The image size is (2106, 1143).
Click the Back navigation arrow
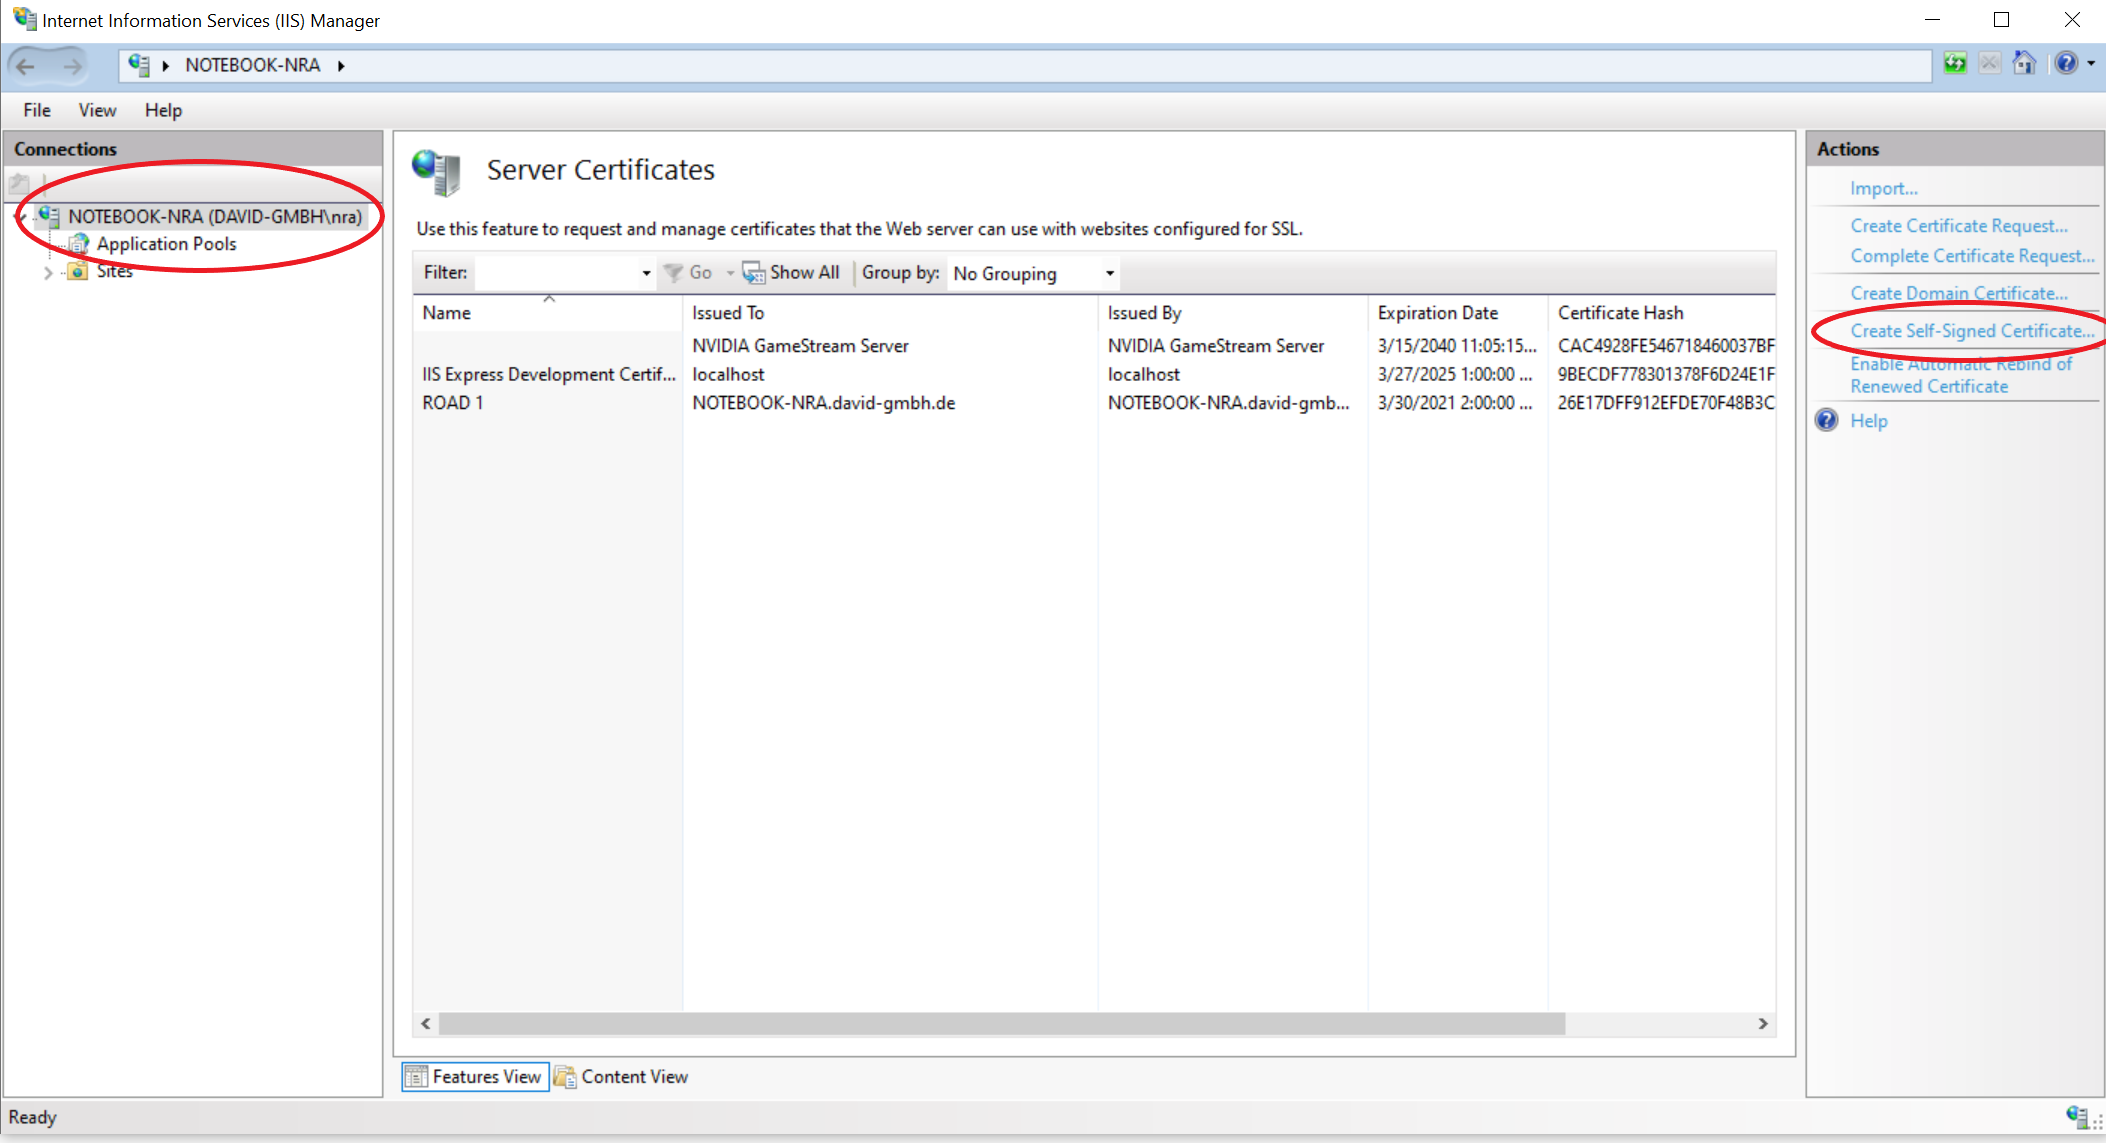pyautogui.click(x=27, y=66)
